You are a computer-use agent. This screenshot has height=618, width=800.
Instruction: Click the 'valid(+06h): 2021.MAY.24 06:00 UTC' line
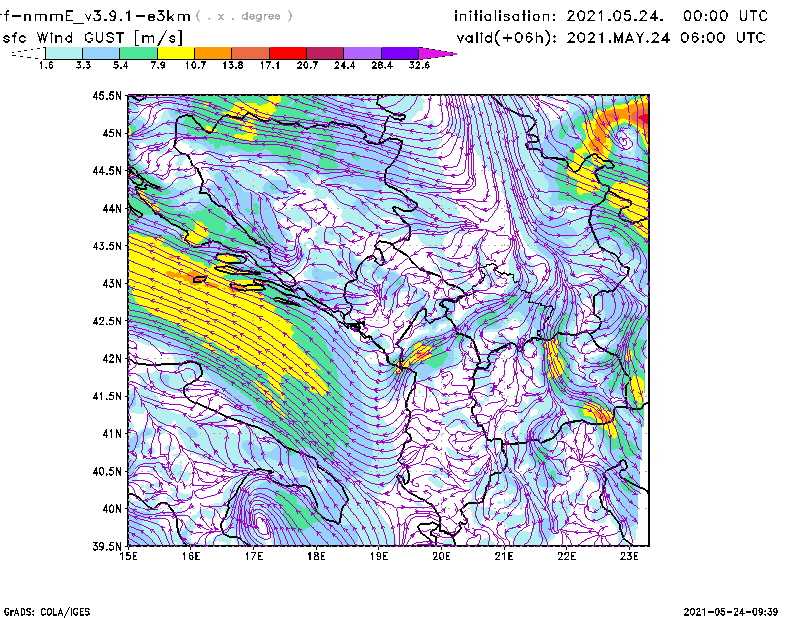[611, 38]
